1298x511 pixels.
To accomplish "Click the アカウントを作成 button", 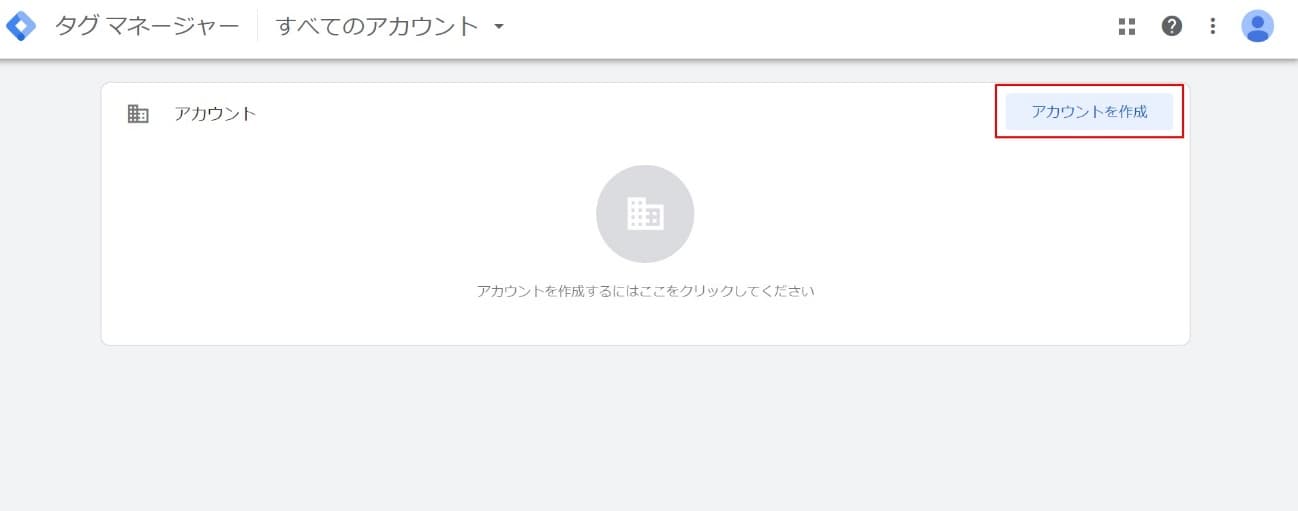I will pyautogui.click(x=1089, y=112).
